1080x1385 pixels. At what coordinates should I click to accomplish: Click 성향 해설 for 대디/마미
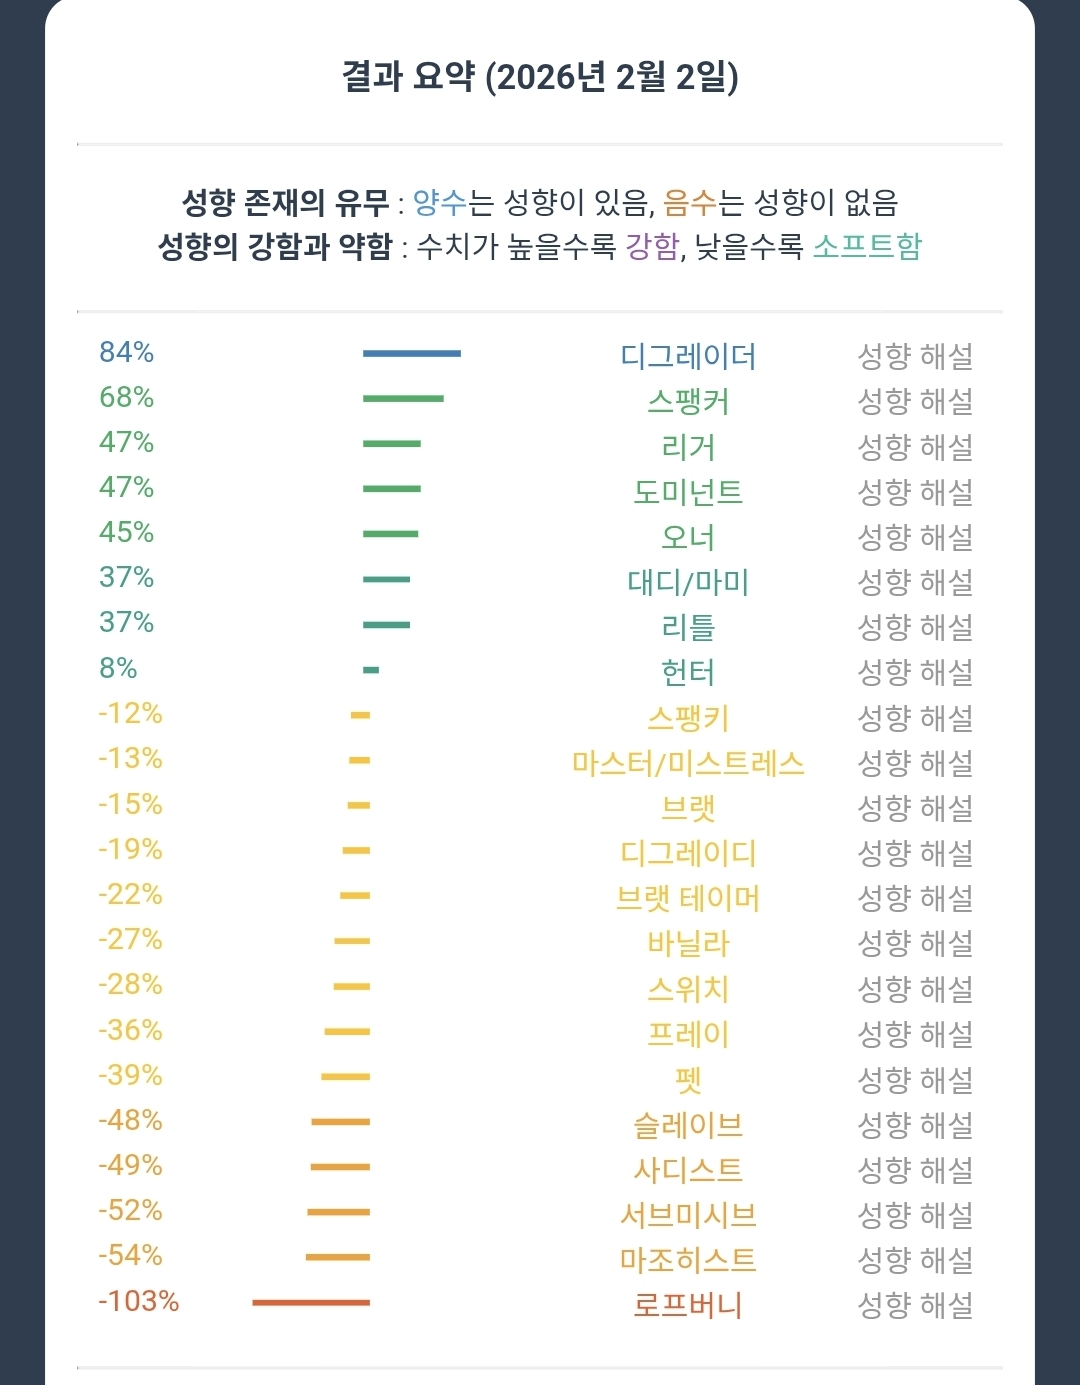click(915, 582)
